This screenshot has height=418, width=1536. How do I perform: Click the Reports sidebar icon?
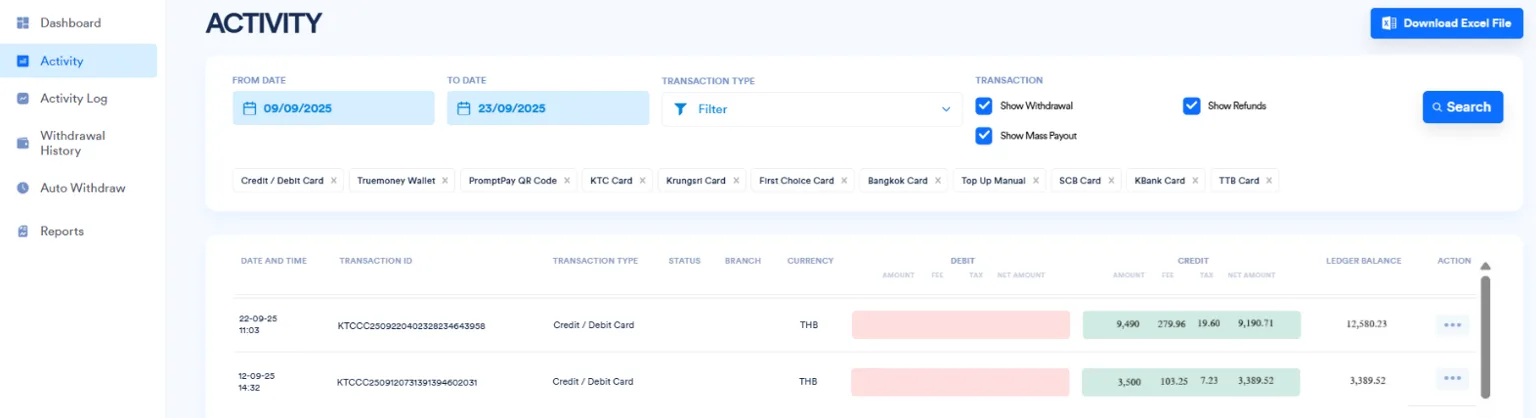tap(23, 231)
